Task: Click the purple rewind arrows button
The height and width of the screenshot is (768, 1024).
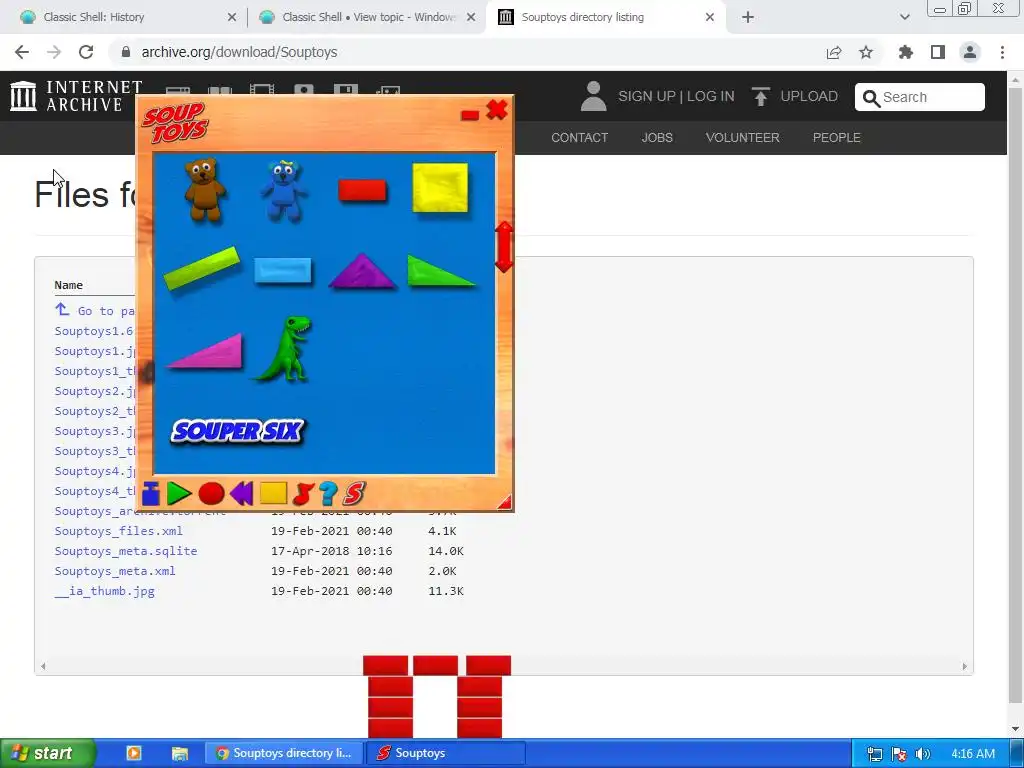Action: point(242,494)
